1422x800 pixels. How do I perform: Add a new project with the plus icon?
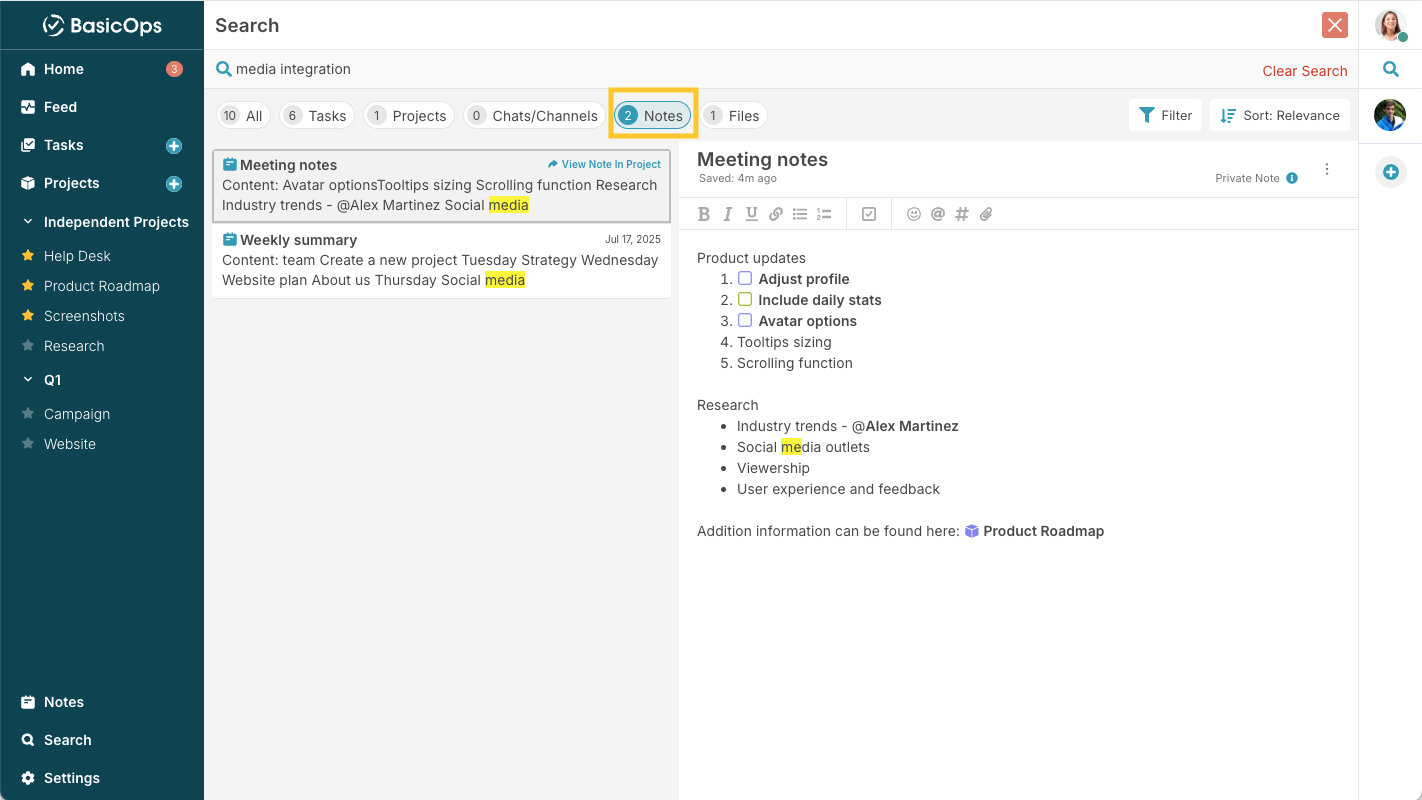(x=174, y=184)
